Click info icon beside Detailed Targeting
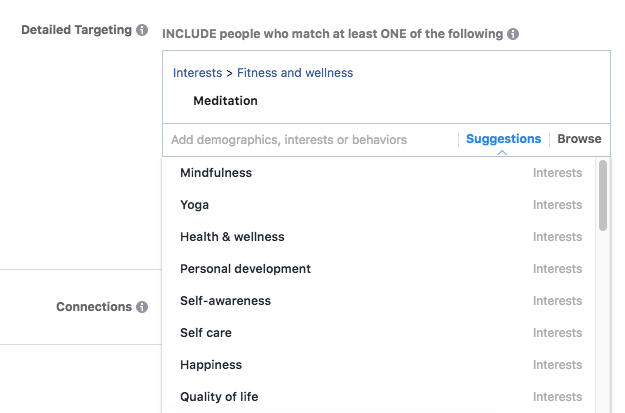 [x=142, y=30]
